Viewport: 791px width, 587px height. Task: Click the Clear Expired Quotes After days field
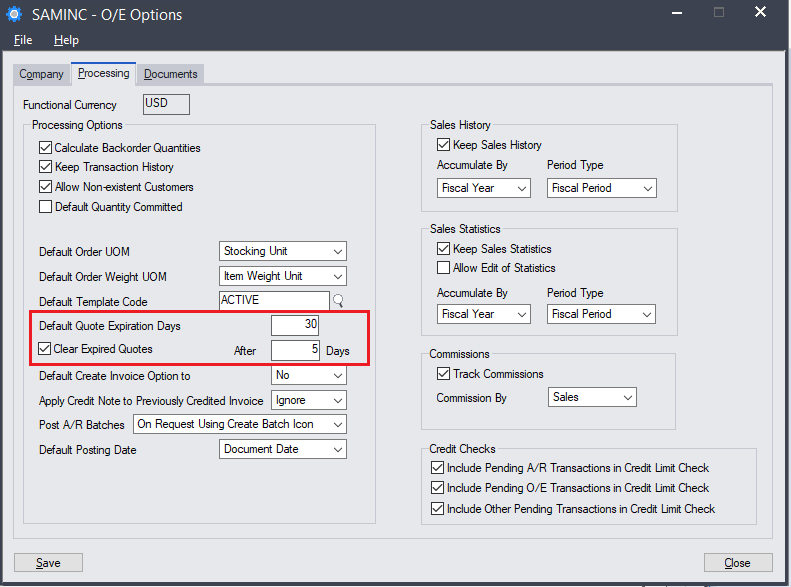(x=295, y=350)
